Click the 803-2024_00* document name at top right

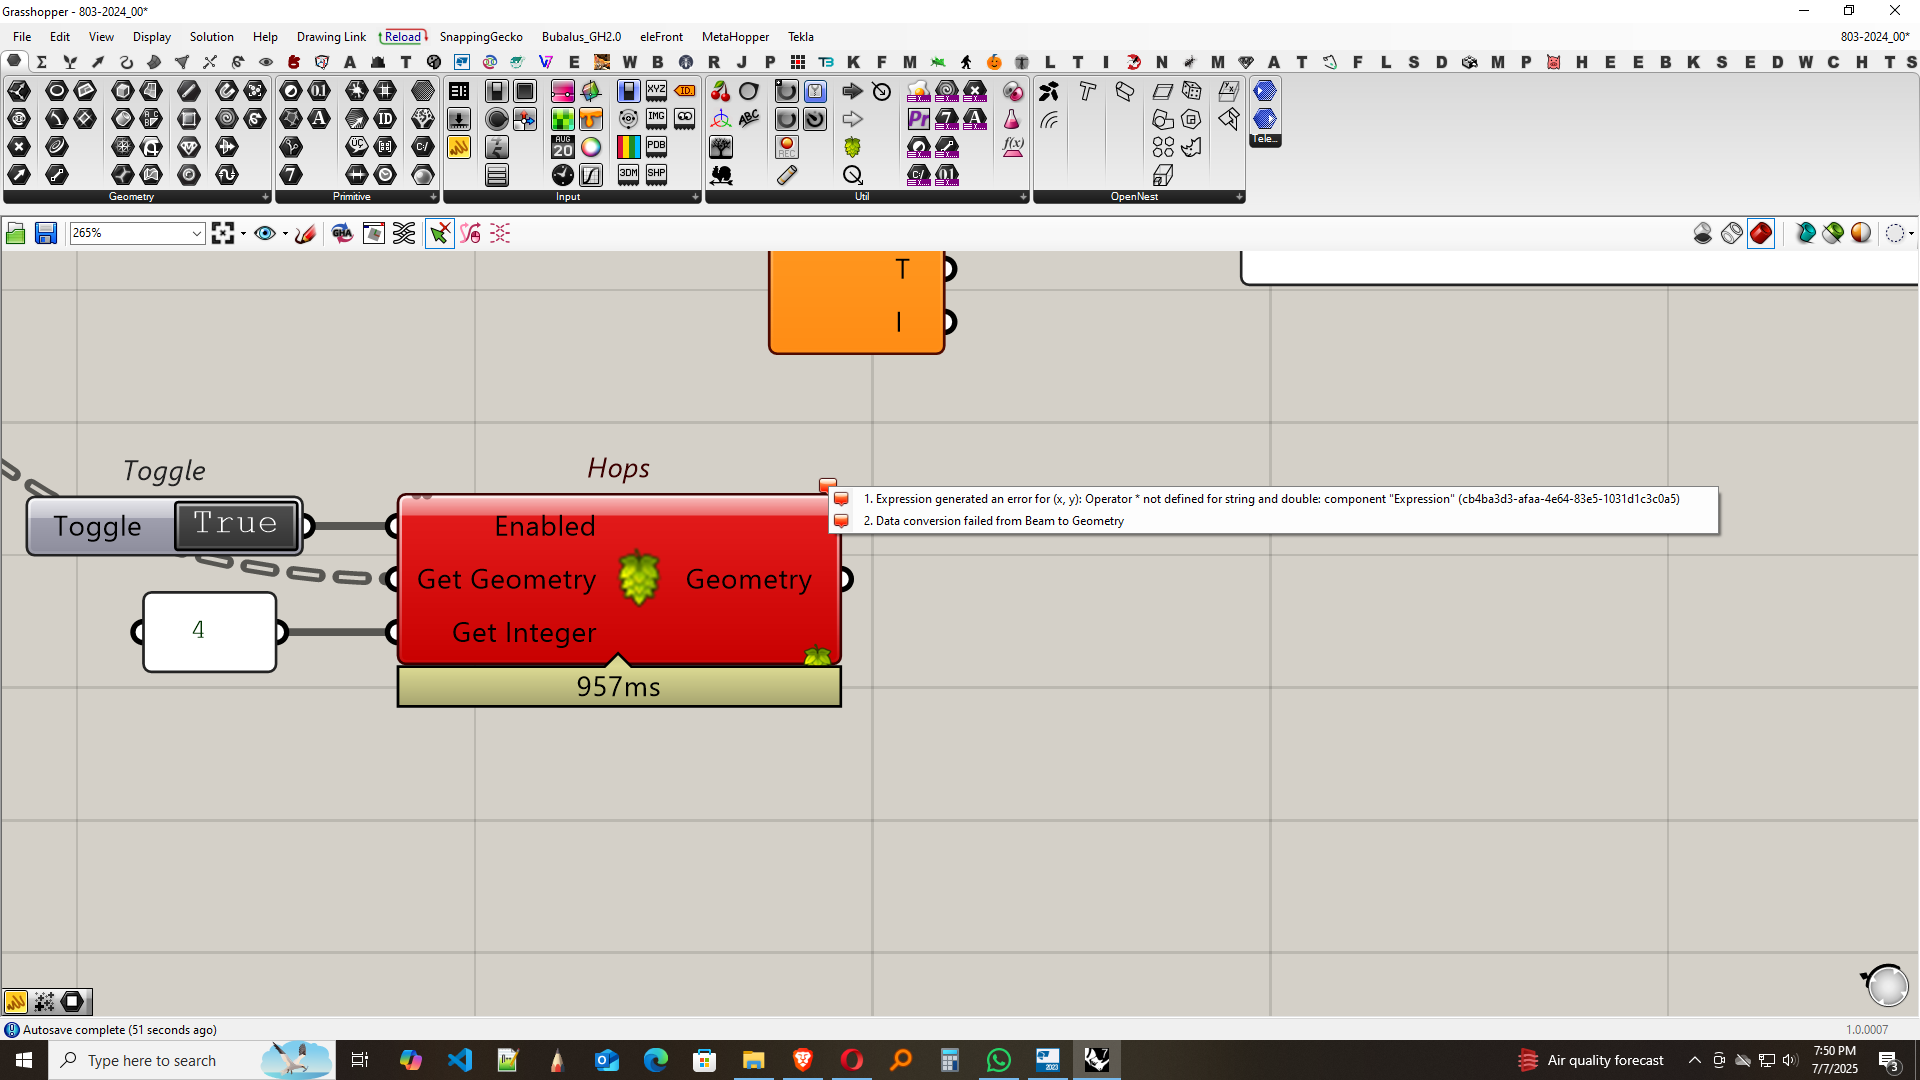pyautogui.click(x=1875, y=36)
